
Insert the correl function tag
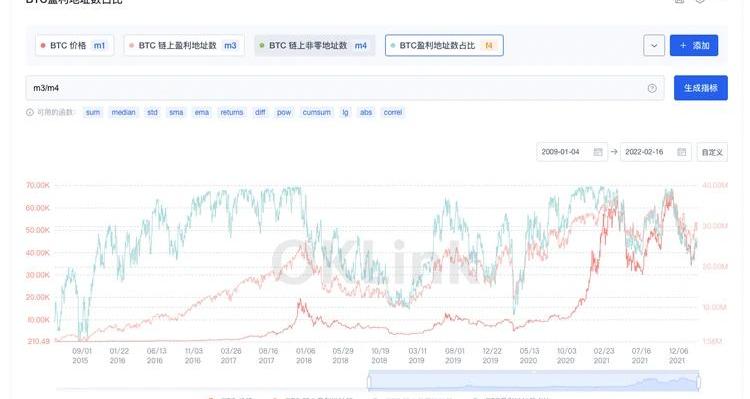[393, 112]
